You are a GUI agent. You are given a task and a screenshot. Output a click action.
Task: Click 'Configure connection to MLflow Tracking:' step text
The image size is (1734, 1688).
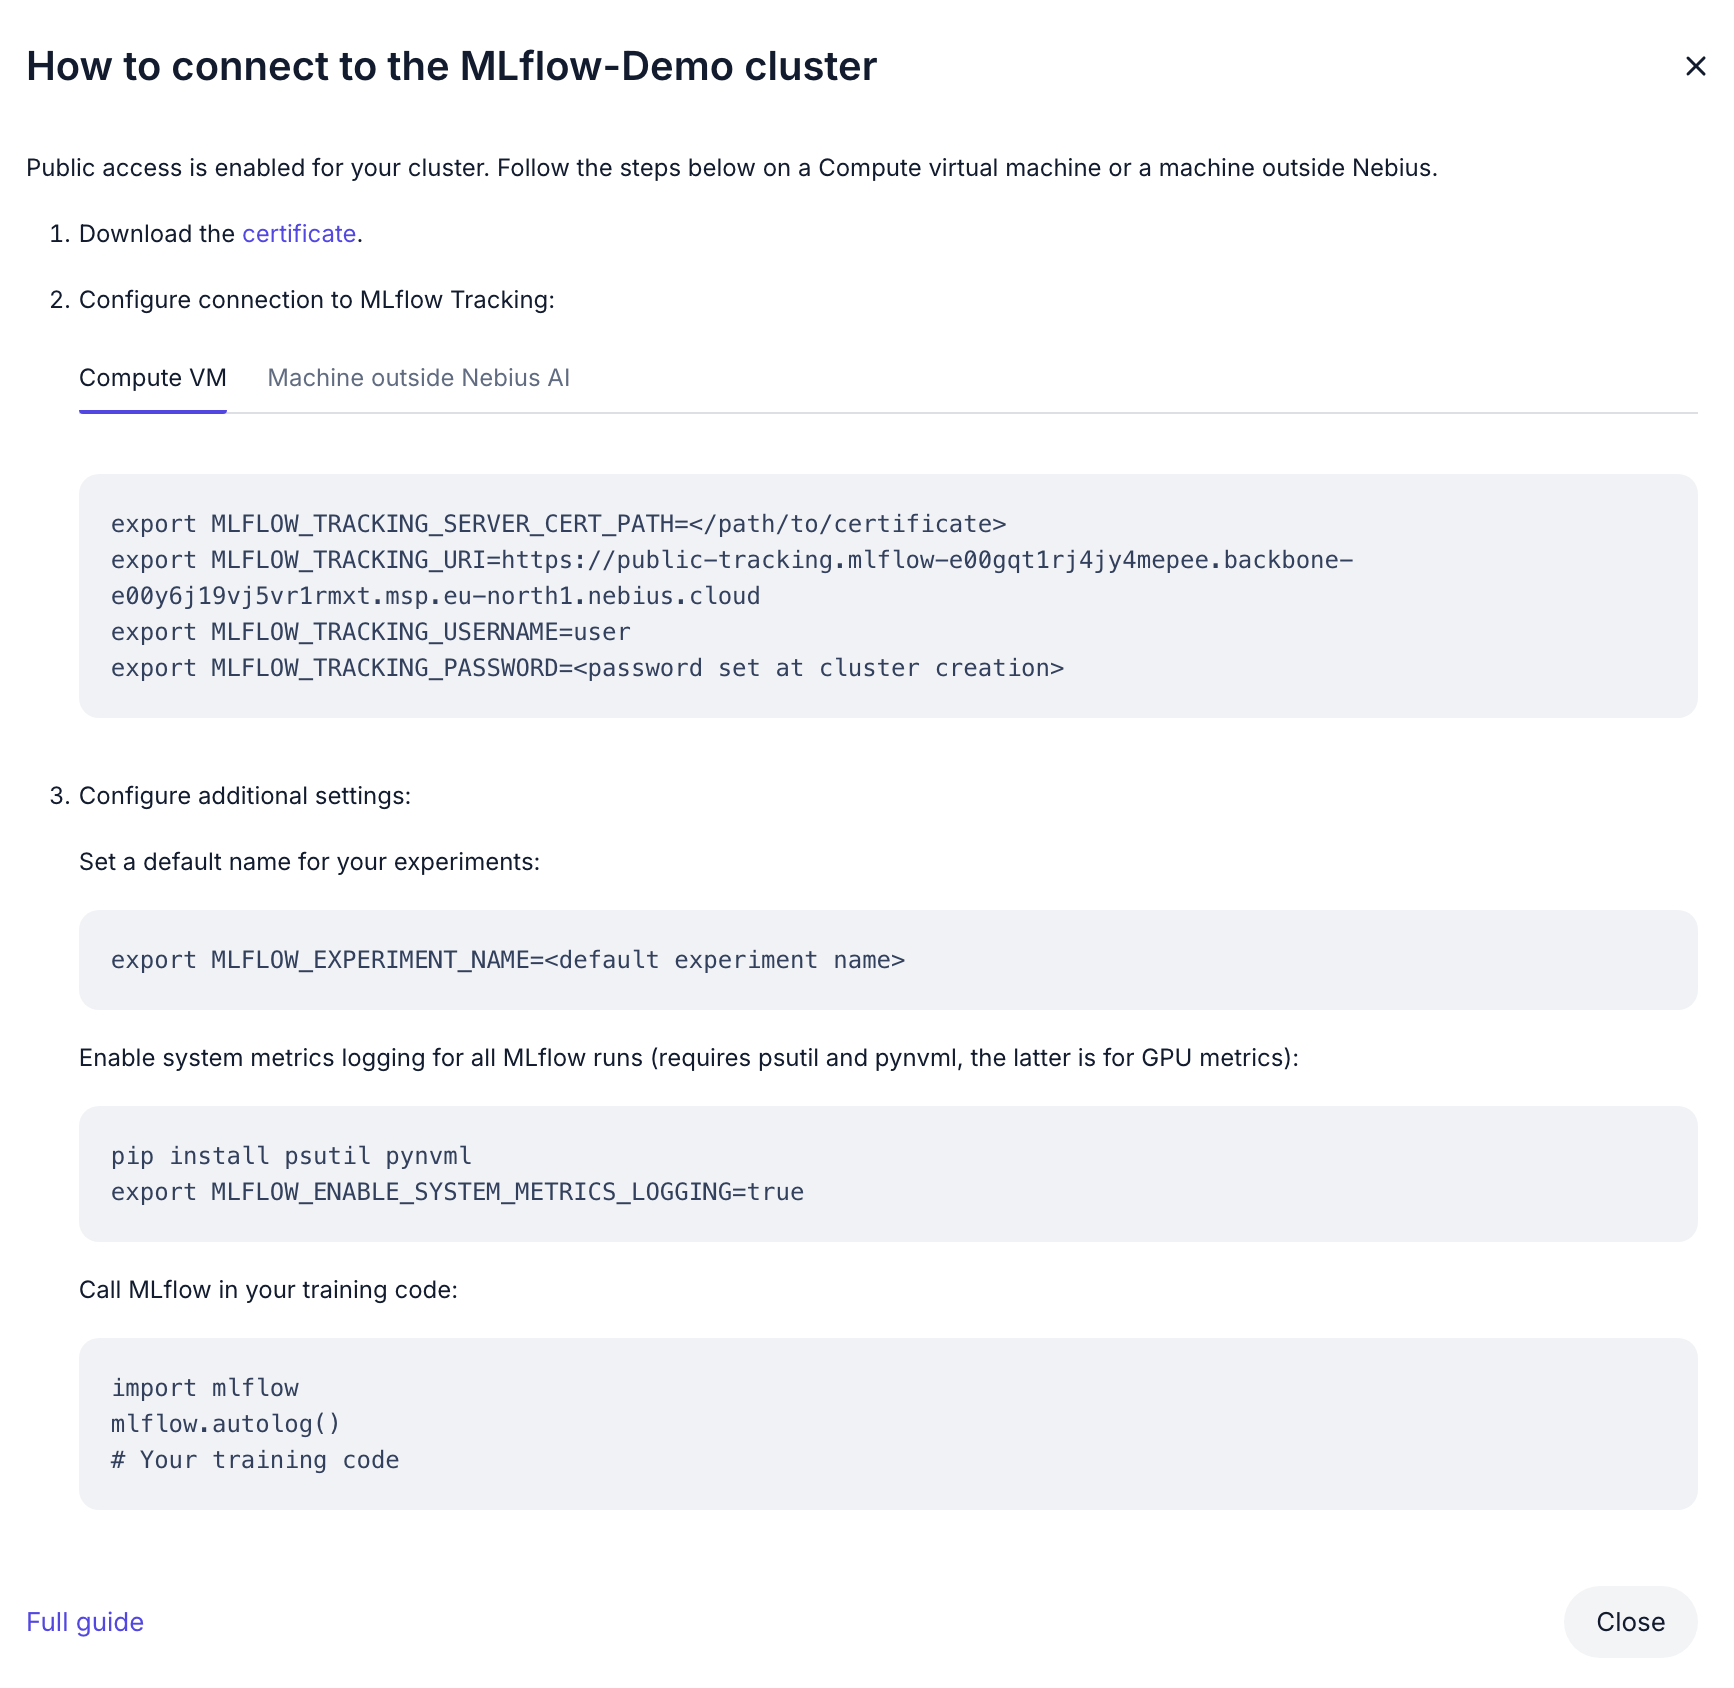tap(316, 300)
